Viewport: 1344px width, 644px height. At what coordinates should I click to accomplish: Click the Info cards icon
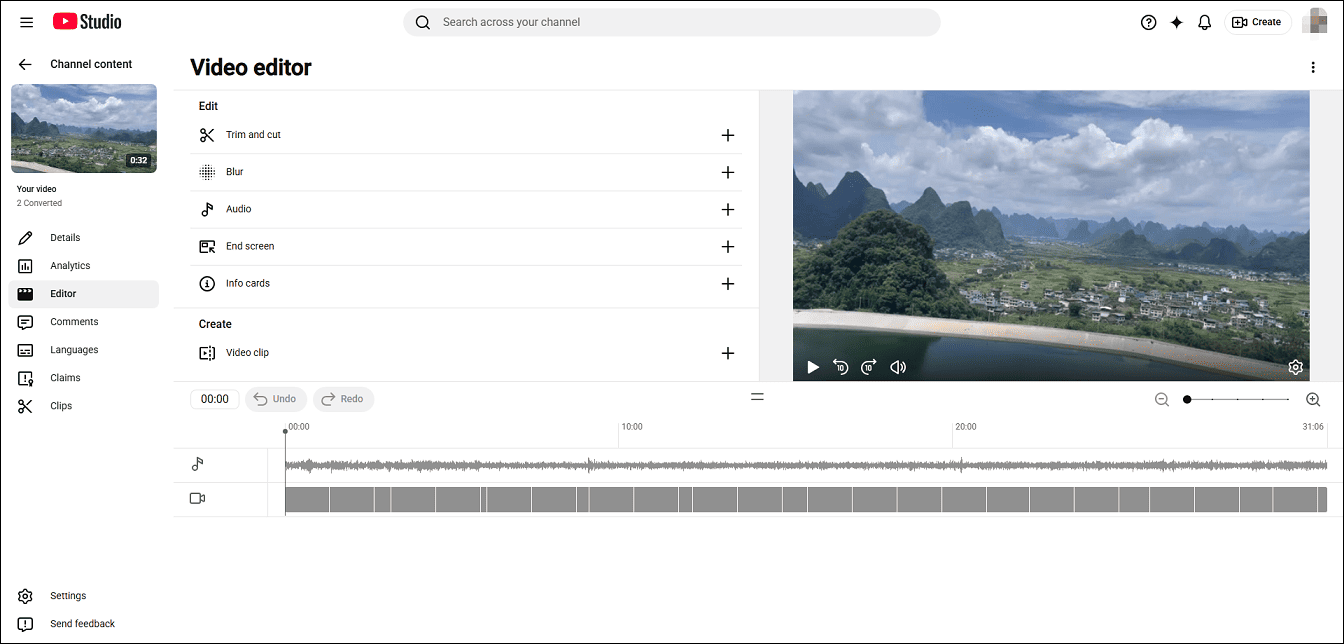[207, 284]
